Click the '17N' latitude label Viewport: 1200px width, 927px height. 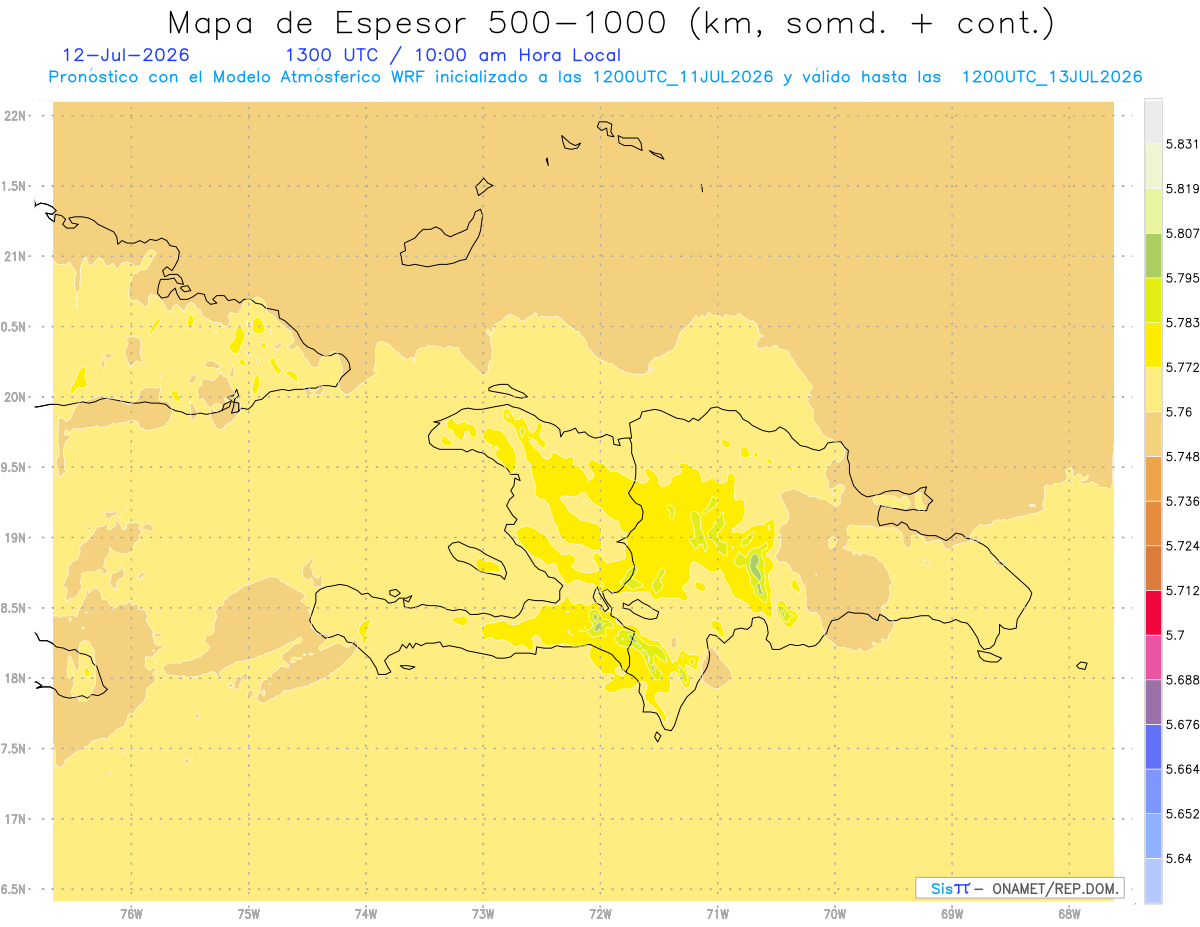(17, 819)
